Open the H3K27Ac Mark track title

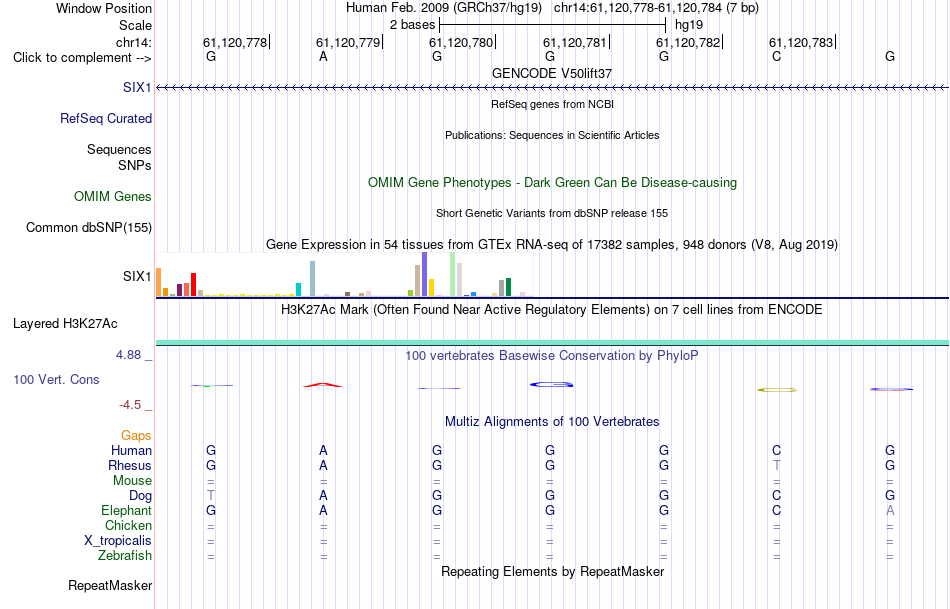pos(552,310)
